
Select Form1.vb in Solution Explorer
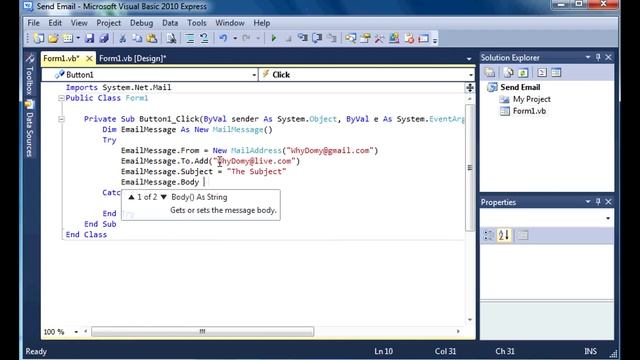tap(529, 111)
